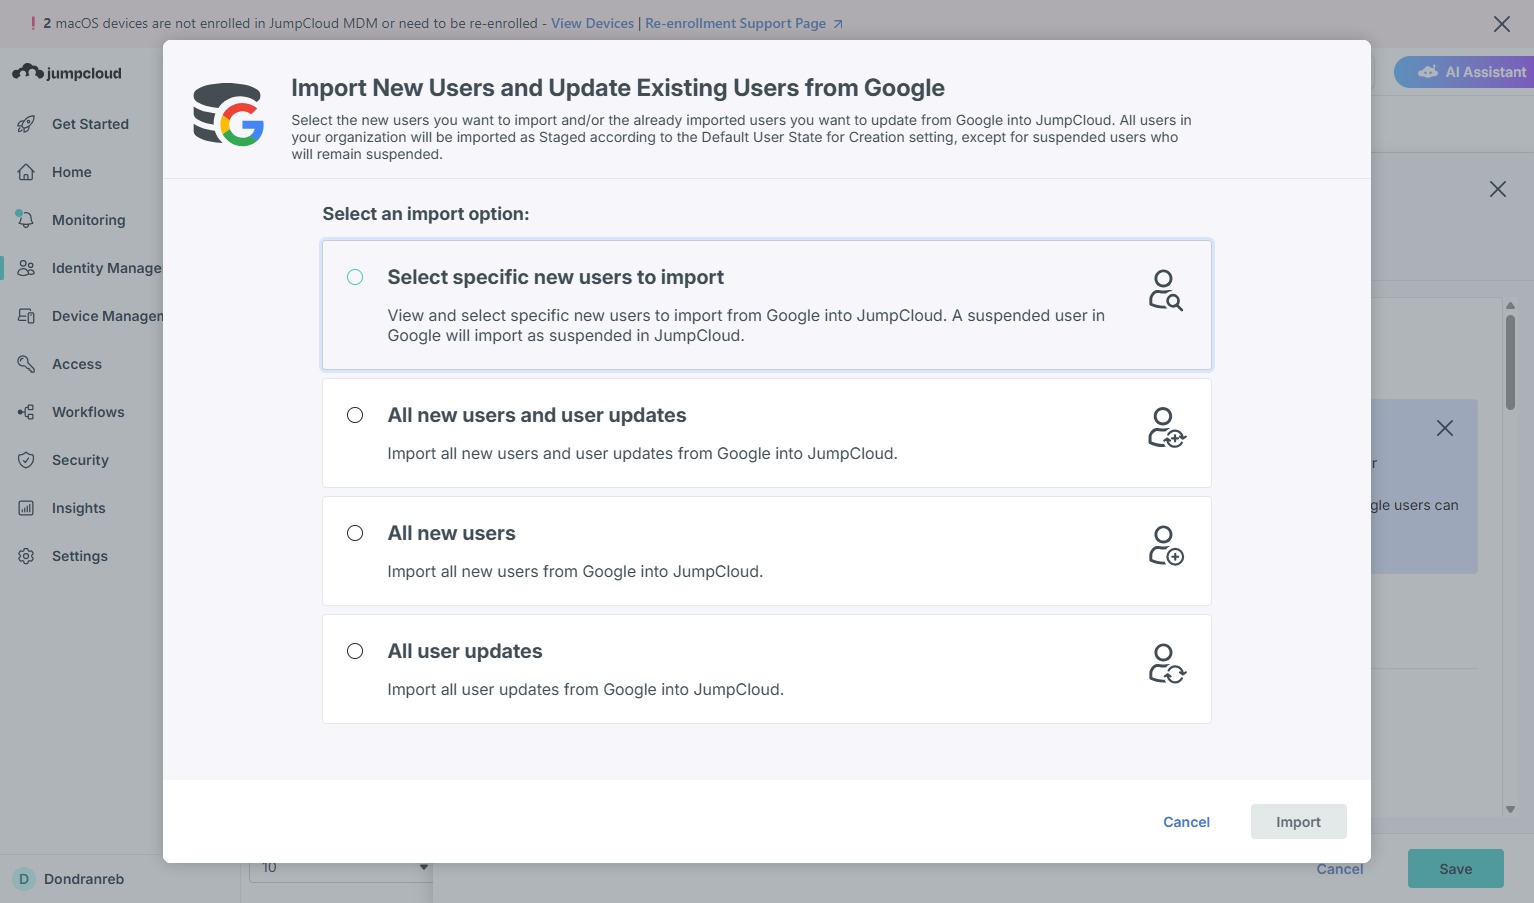Choose 'All new users and user updates' radio option
This screenshot has height=903, width=1534.
pos(355,415)
